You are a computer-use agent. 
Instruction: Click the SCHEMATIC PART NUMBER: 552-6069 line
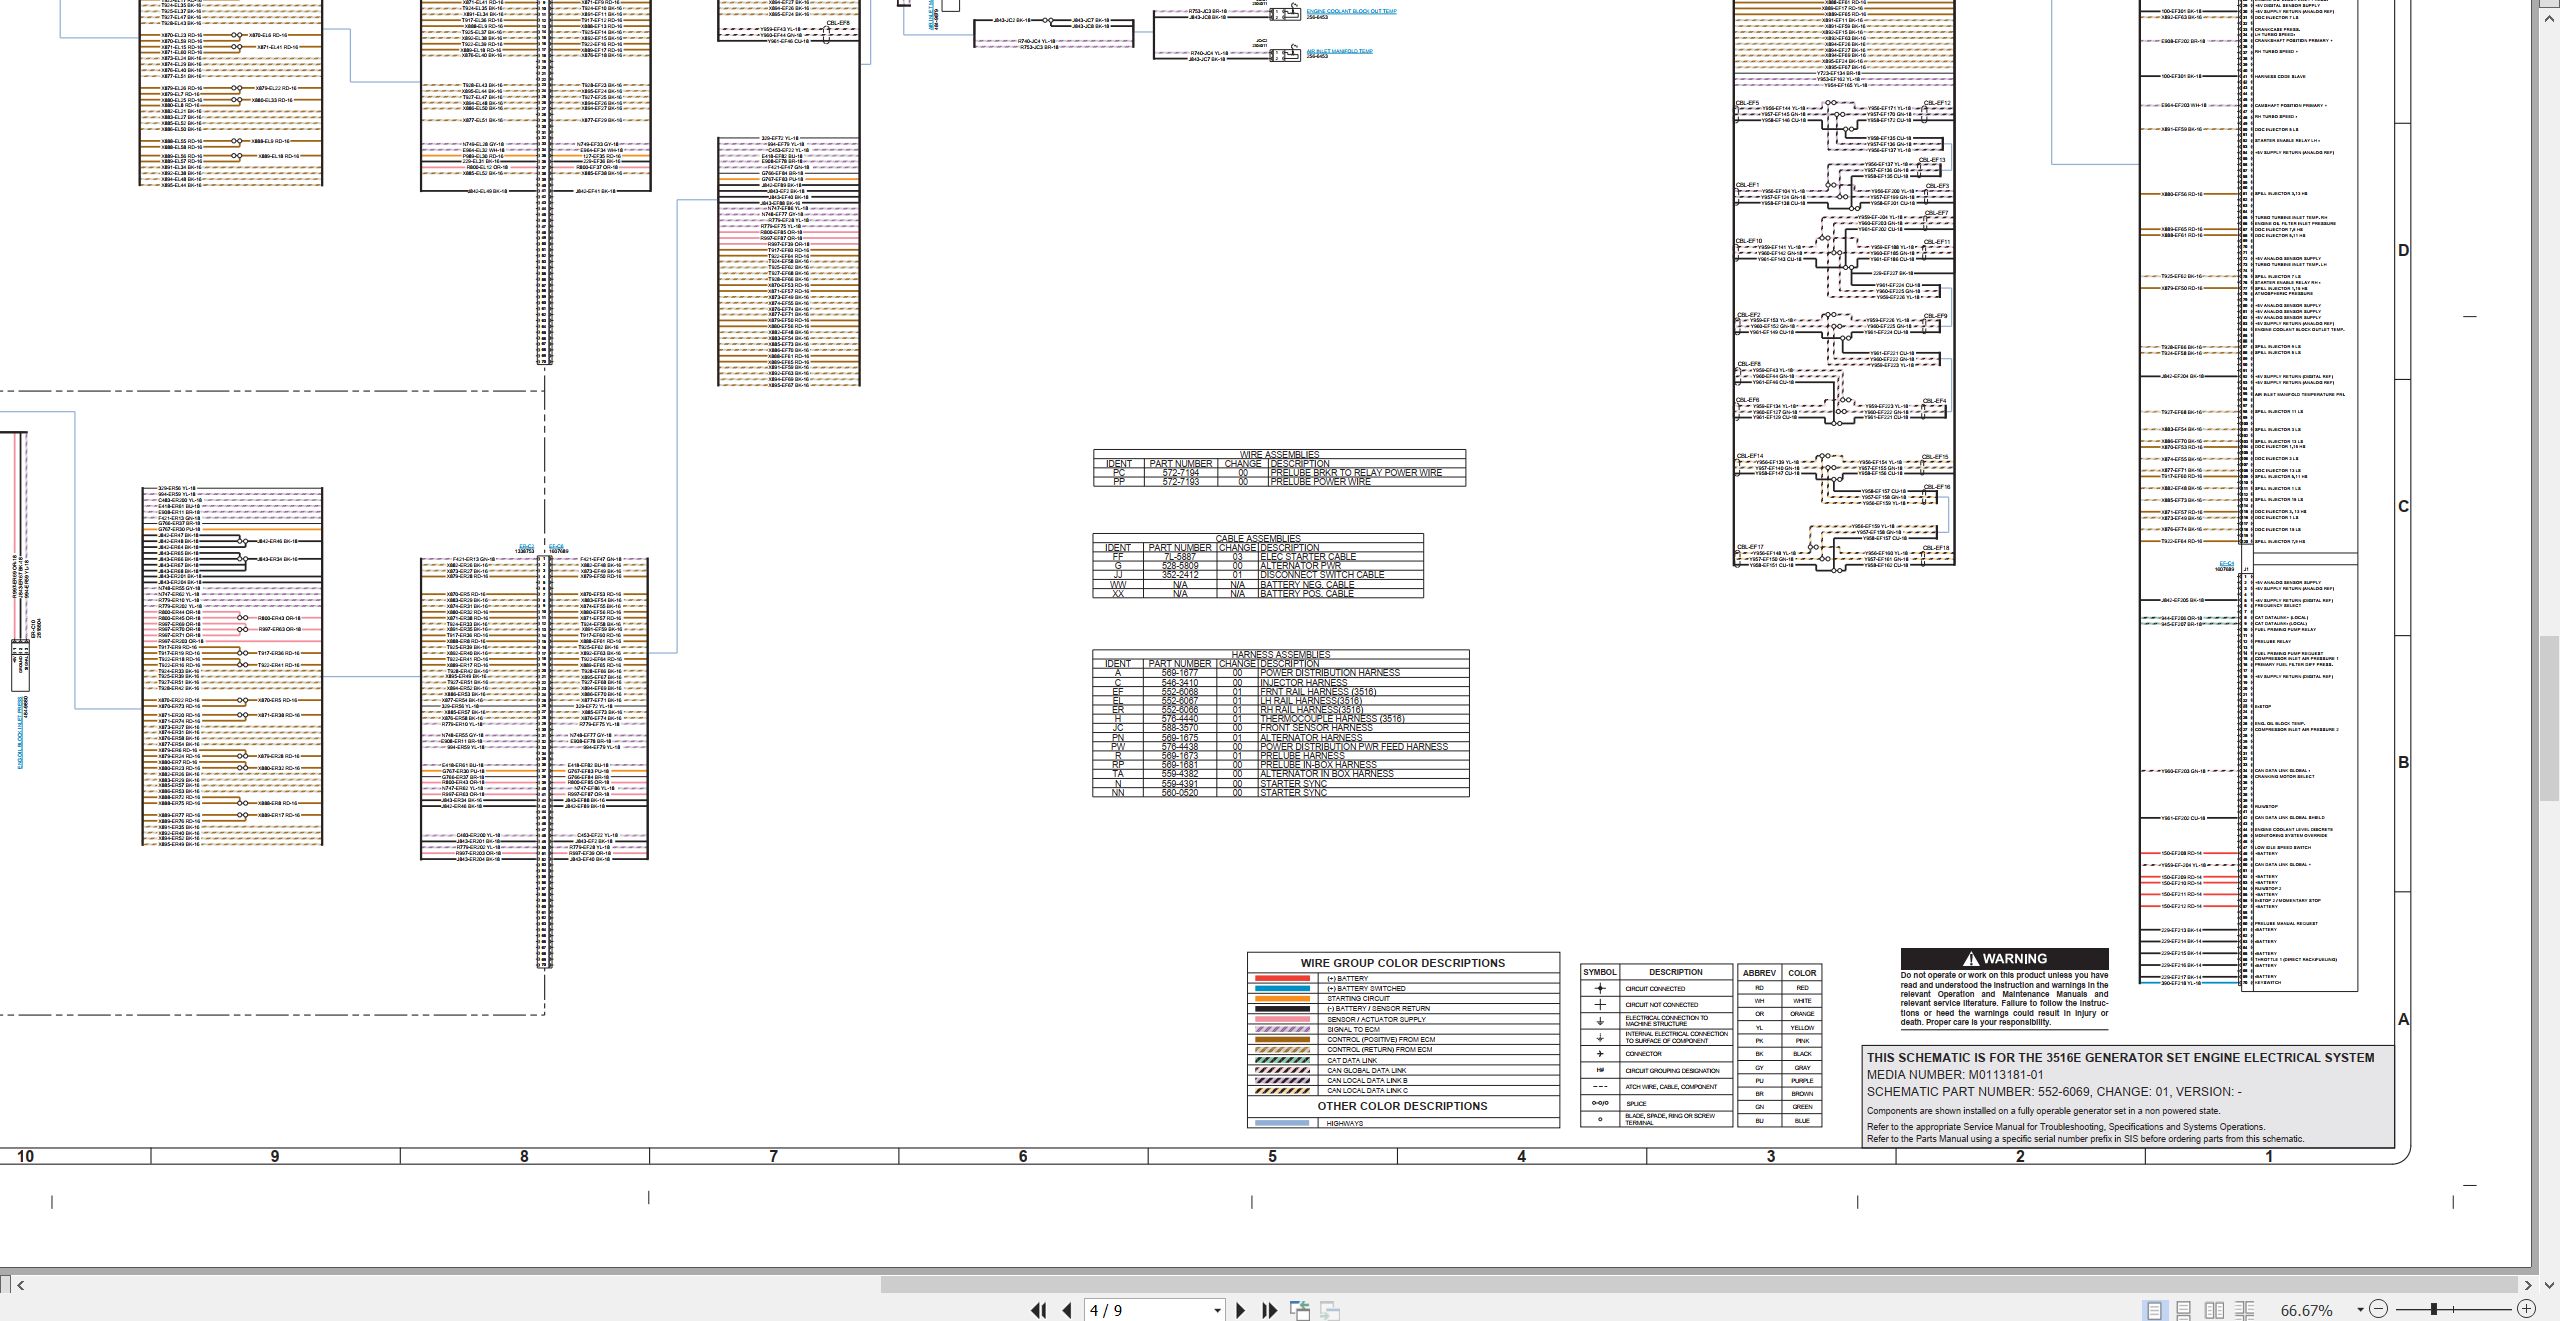click(2054, 1092)
